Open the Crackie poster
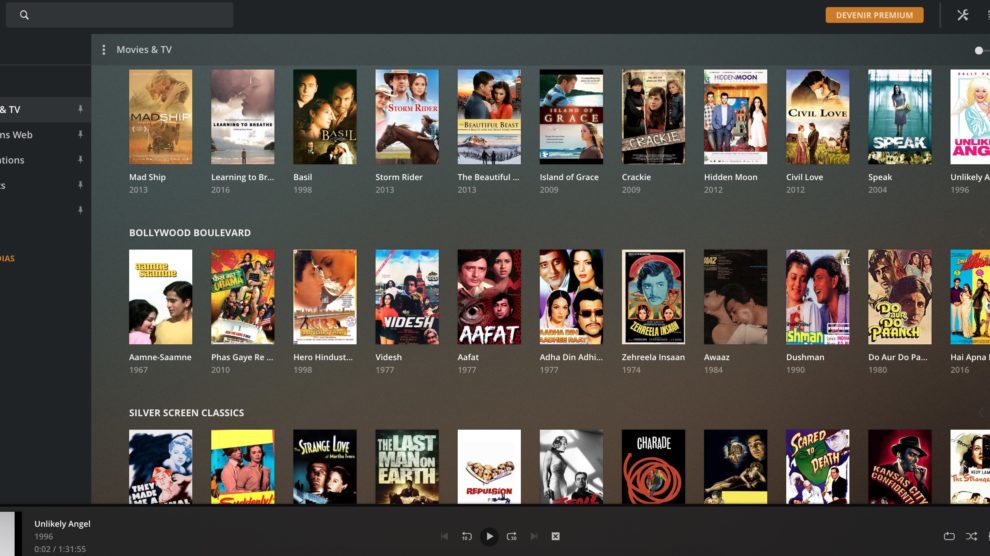This screenshot has width=990, height=556. pos(653,117)
